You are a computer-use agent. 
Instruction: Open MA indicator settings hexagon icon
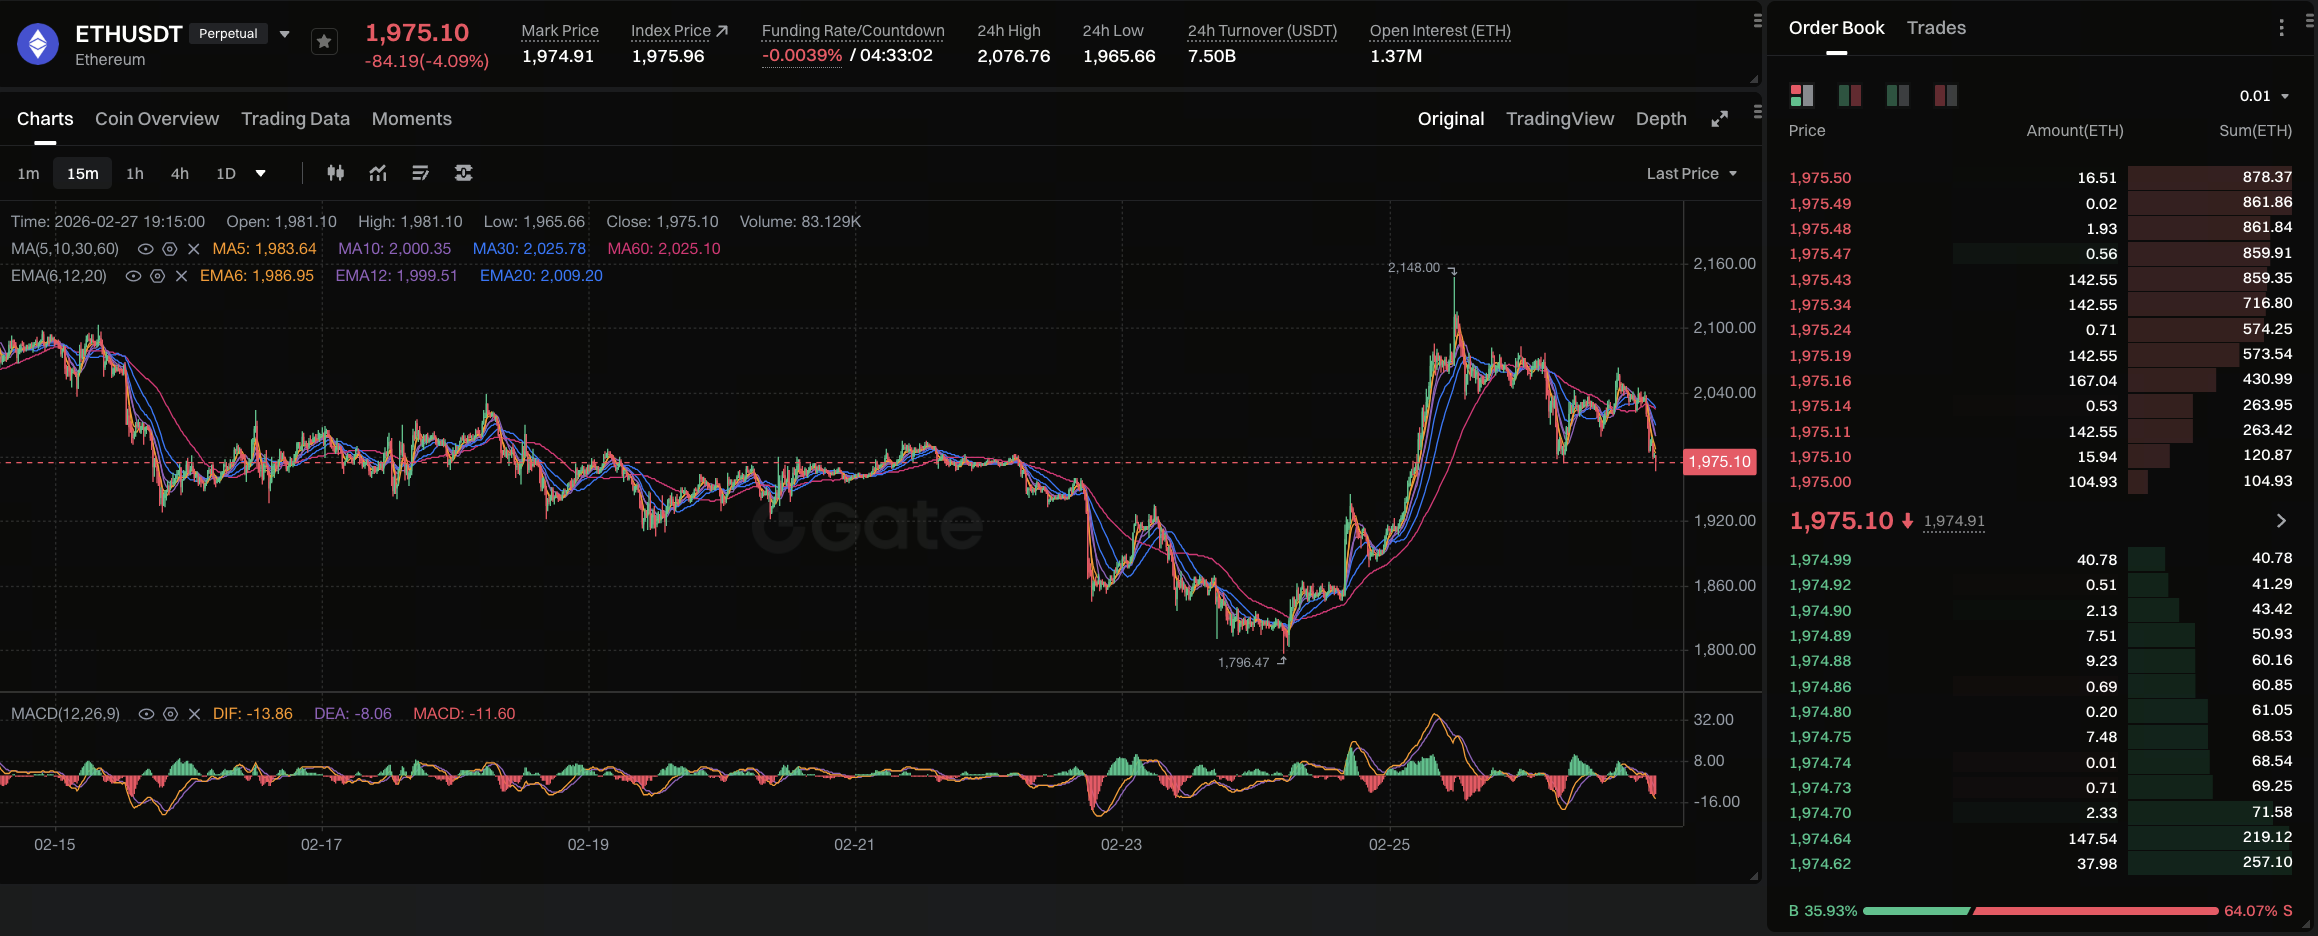click(170, 249)
